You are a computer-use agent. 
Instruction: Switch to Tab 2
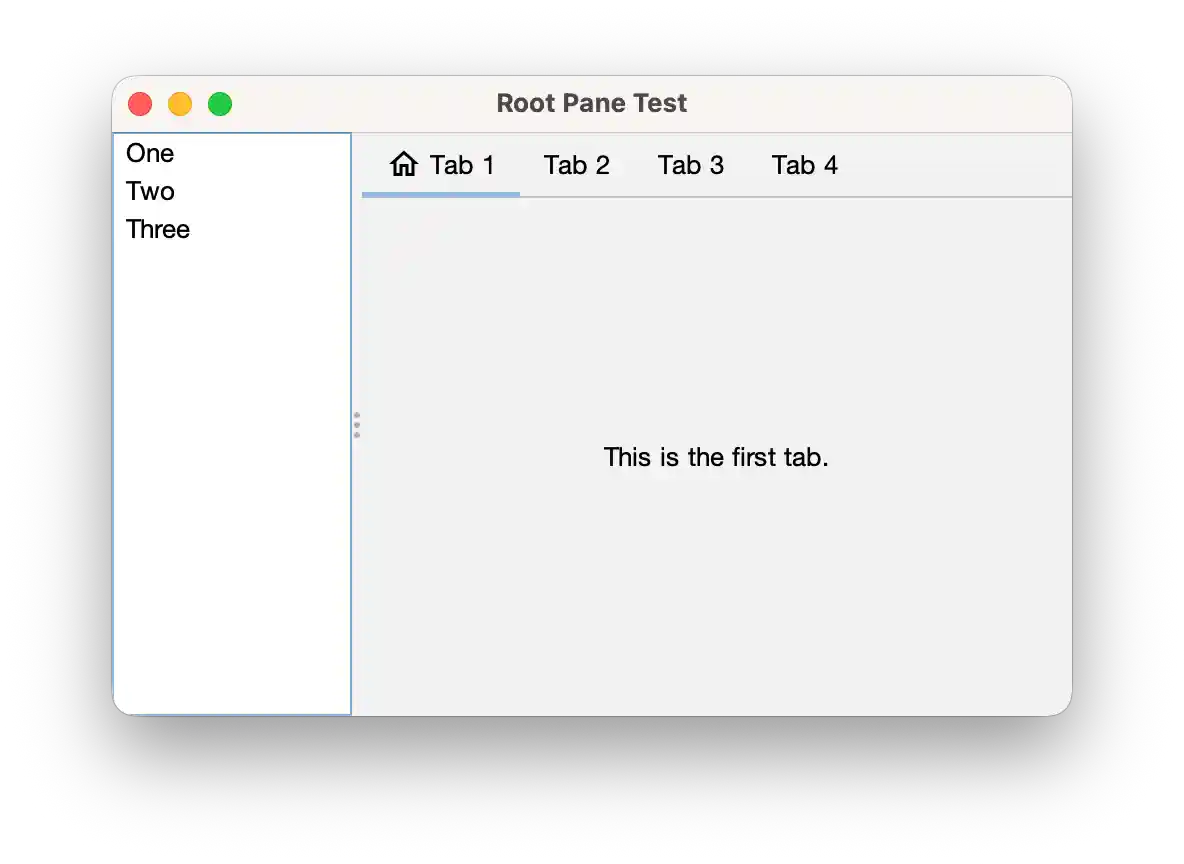[576, 165]
